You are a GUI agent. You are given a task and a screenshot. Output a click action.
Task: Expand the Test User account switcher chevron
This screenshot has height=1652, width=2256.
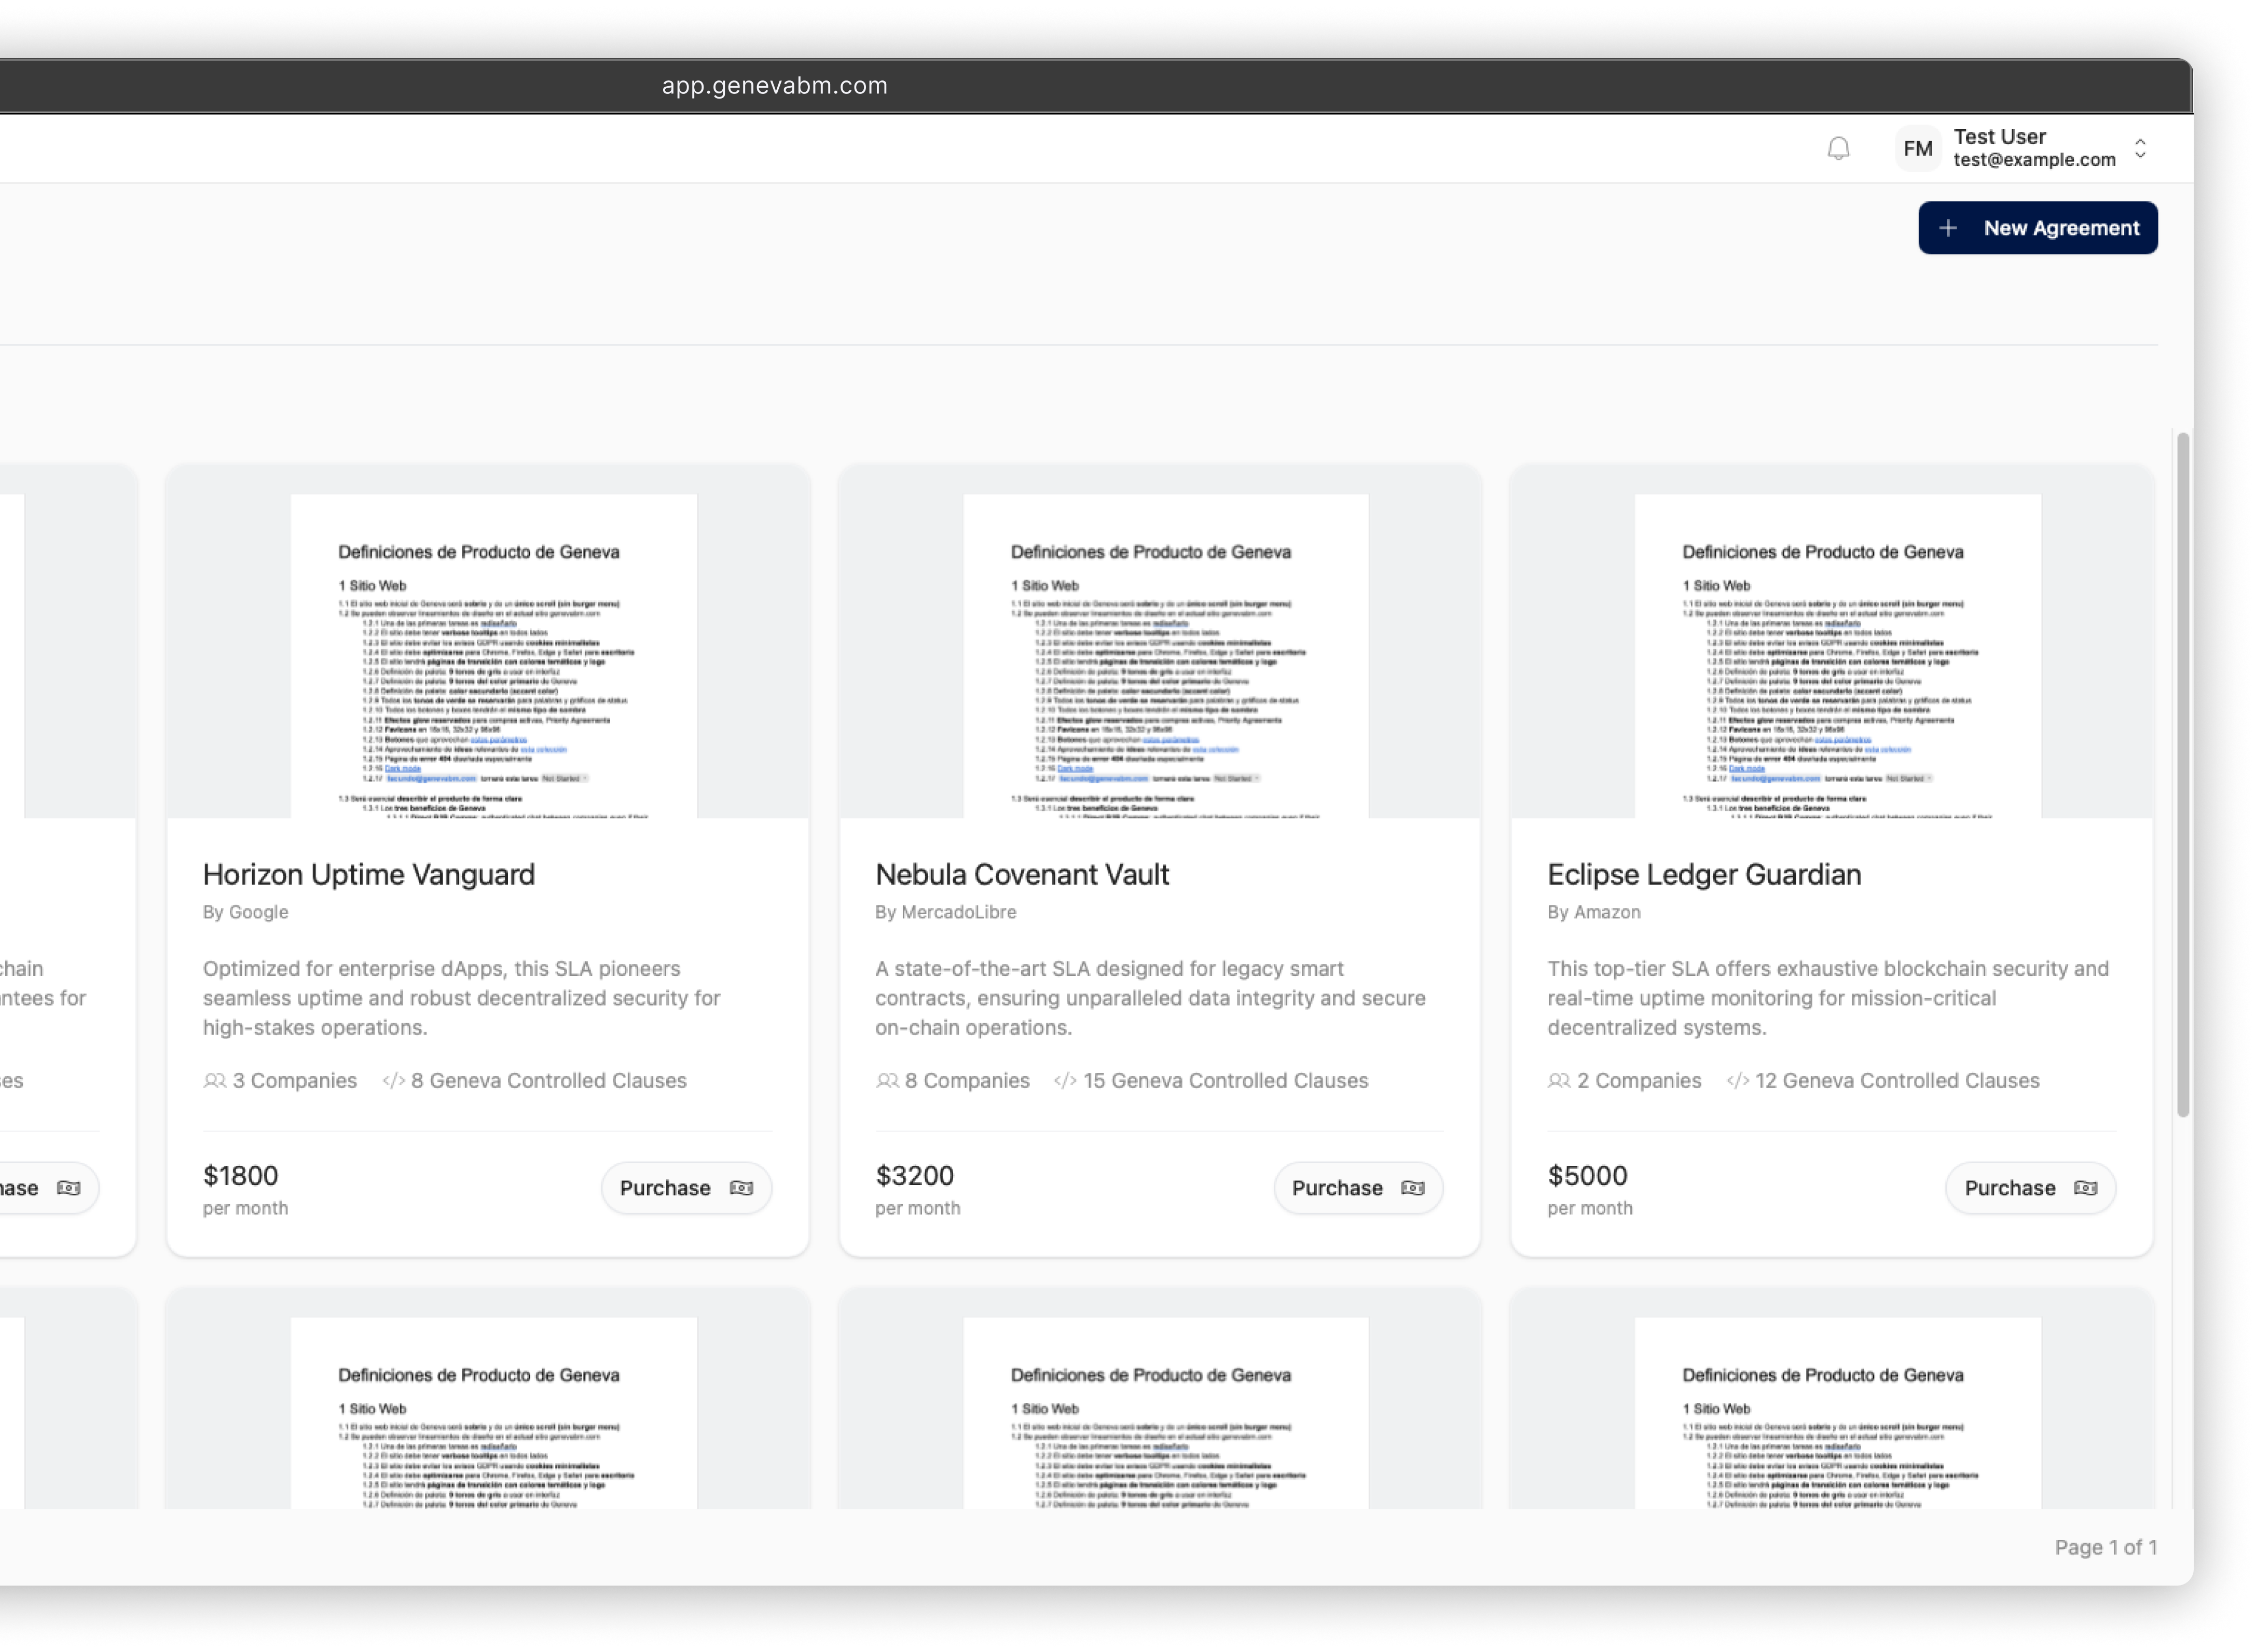click(2140, 149)
